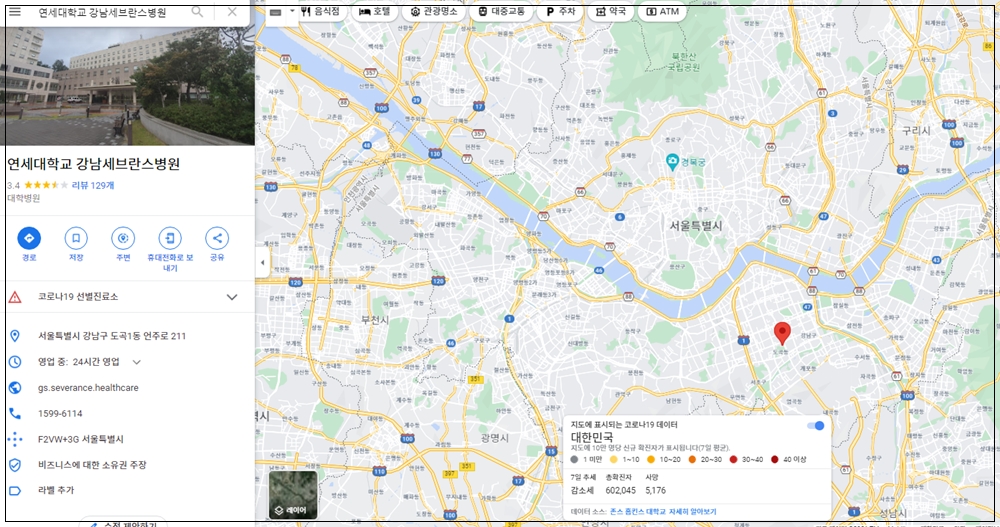Select the 약국 pharmacy filter chip
Screen dimensions: 1000x527
click(x=611, y=11)
